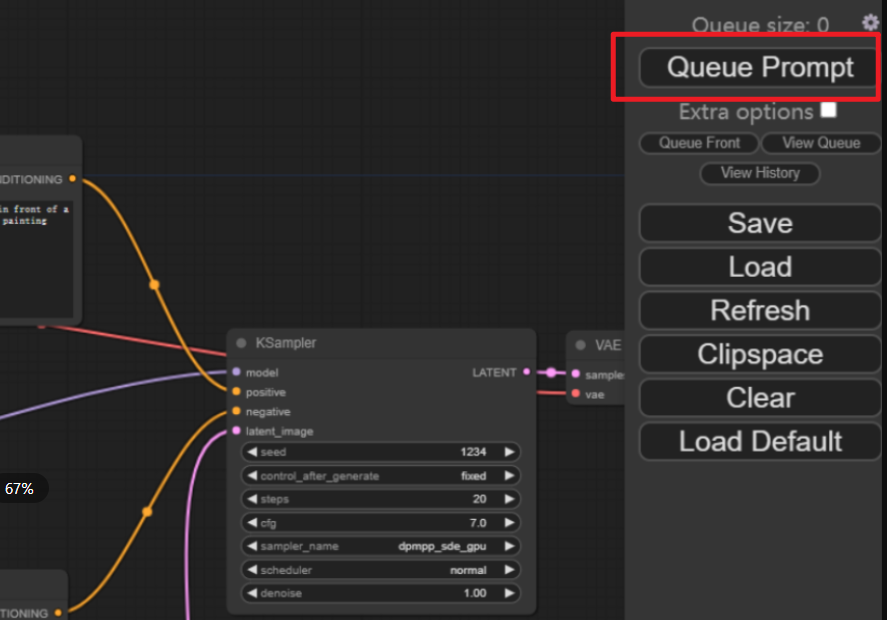Click the KSampler model input port
Image resolution: width=887 pixels, height=620 pixels.
pos(236,373)
